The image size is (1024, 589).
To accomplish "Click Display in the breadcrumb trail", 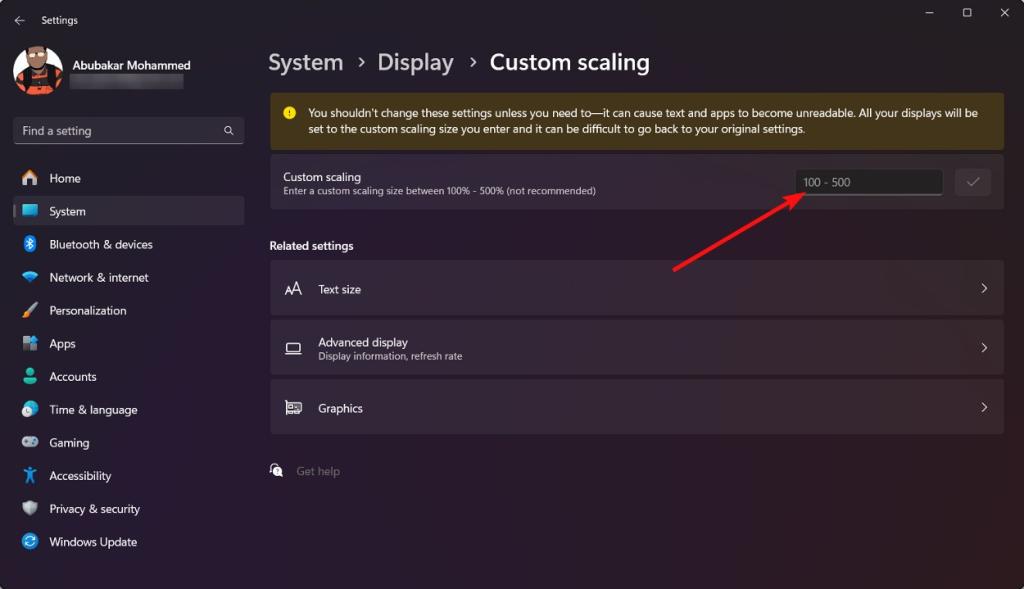I will point(415,62).
